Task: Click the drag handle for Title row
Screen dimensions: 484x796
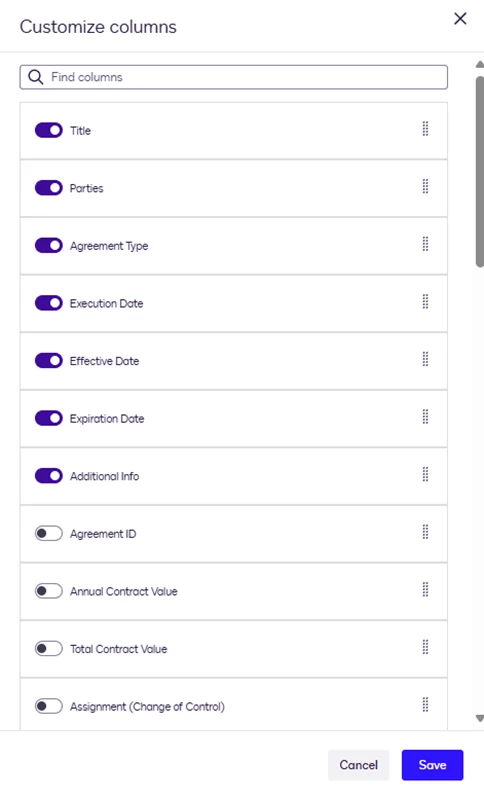Action: click(x=426, y=129)
